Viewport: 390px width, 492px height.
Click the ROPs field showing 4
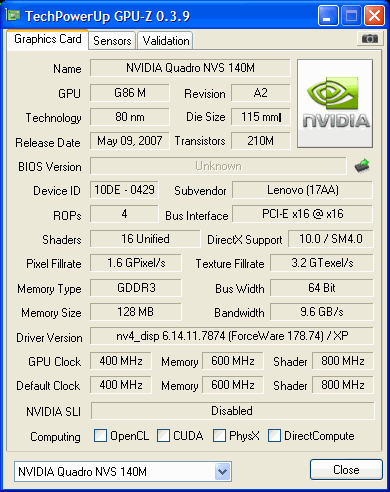point(124,214)
